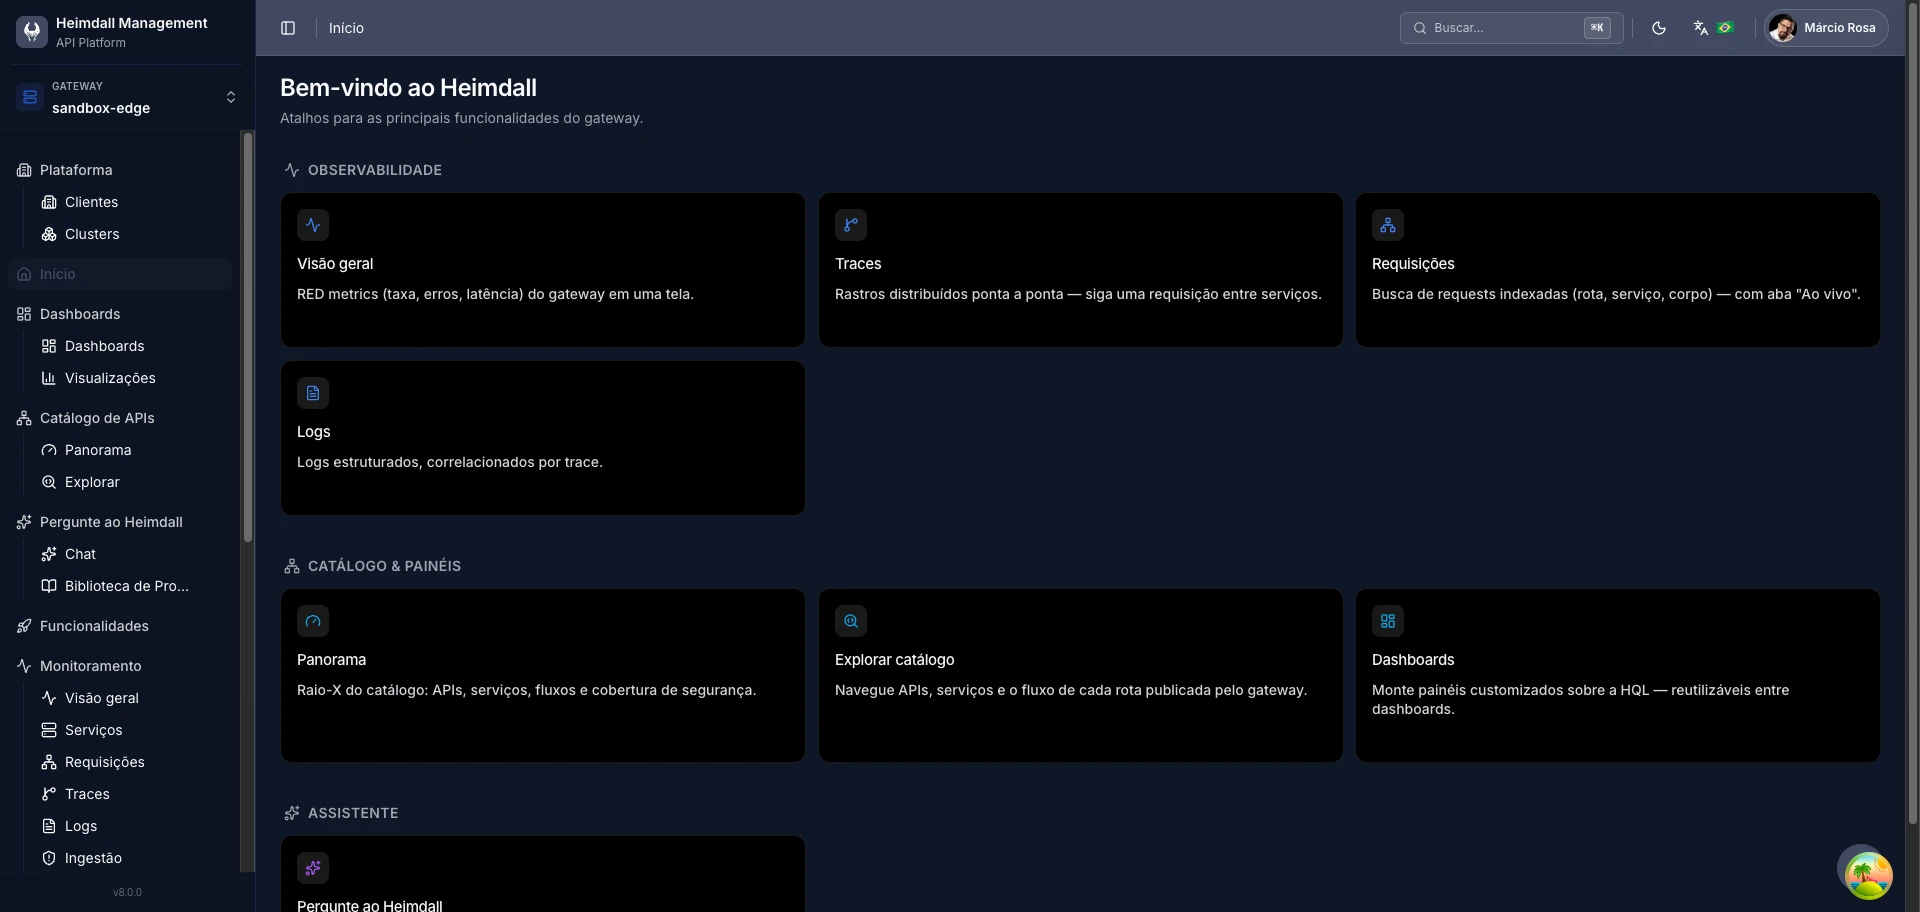Open the Explorar catálogo card
Image resolution: width=1920 pixels, height=912 pixels.
tap(1080, 675)
